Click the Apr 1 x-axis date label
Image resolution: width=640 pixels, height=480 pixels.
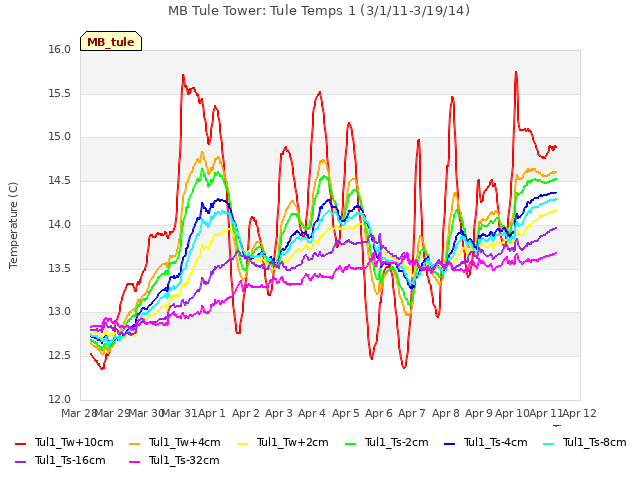(x=212, y=413)
